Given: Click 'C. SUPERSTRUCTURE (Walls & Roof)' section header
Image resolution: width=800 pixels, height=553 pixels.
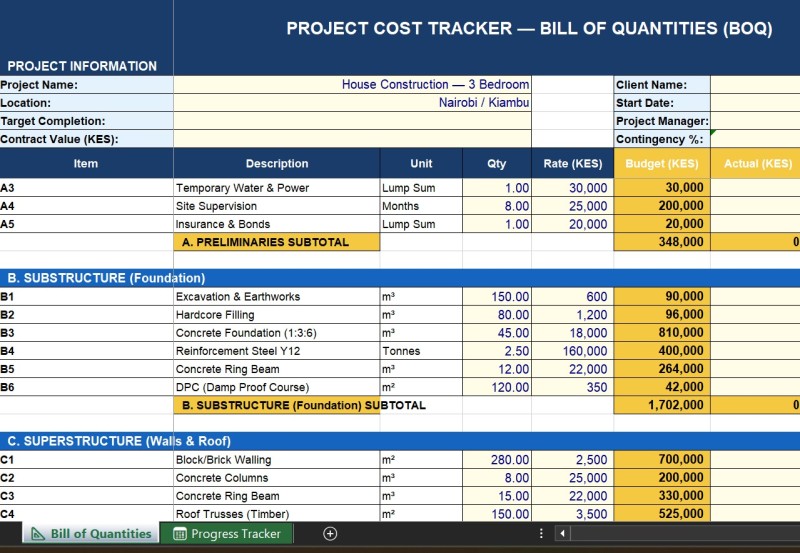Looking at the screenshot, I should click(400, 441).
